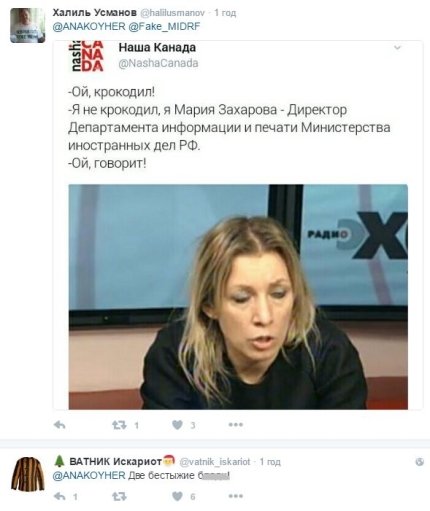430x511 pixels.
Task: Open more options on Халиль Усманов's tweet
Action: point(235,425)
